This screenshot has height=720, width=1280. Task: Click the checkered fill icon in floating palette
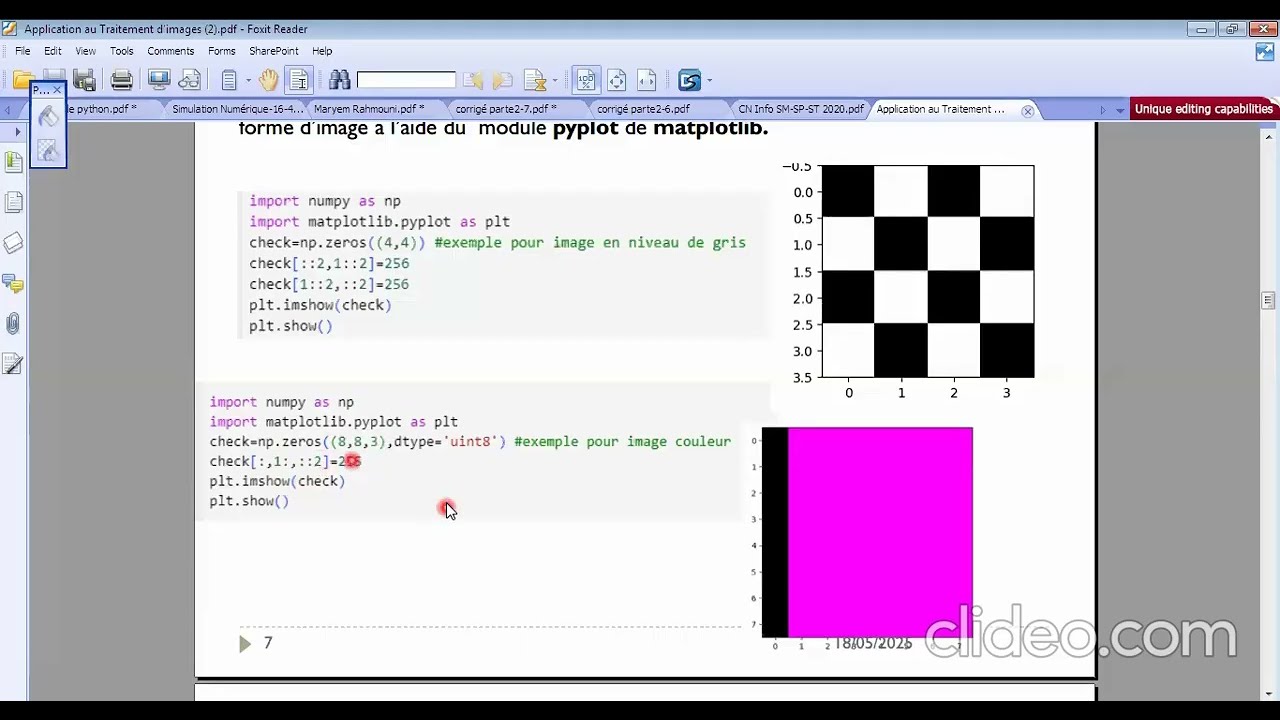48,150
